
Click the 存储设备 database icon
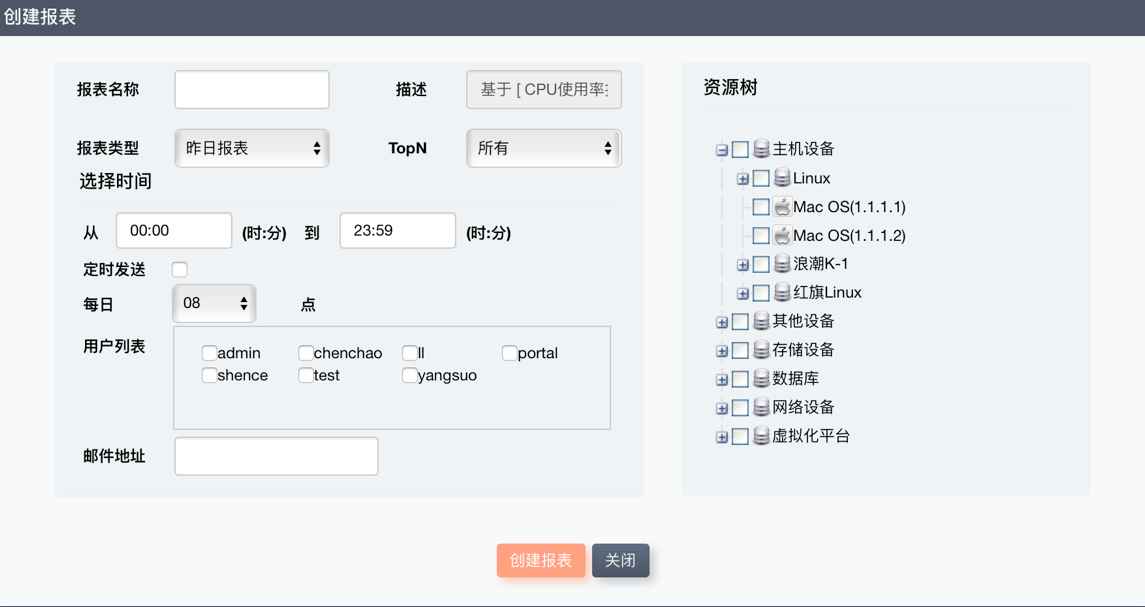(761, 350)
